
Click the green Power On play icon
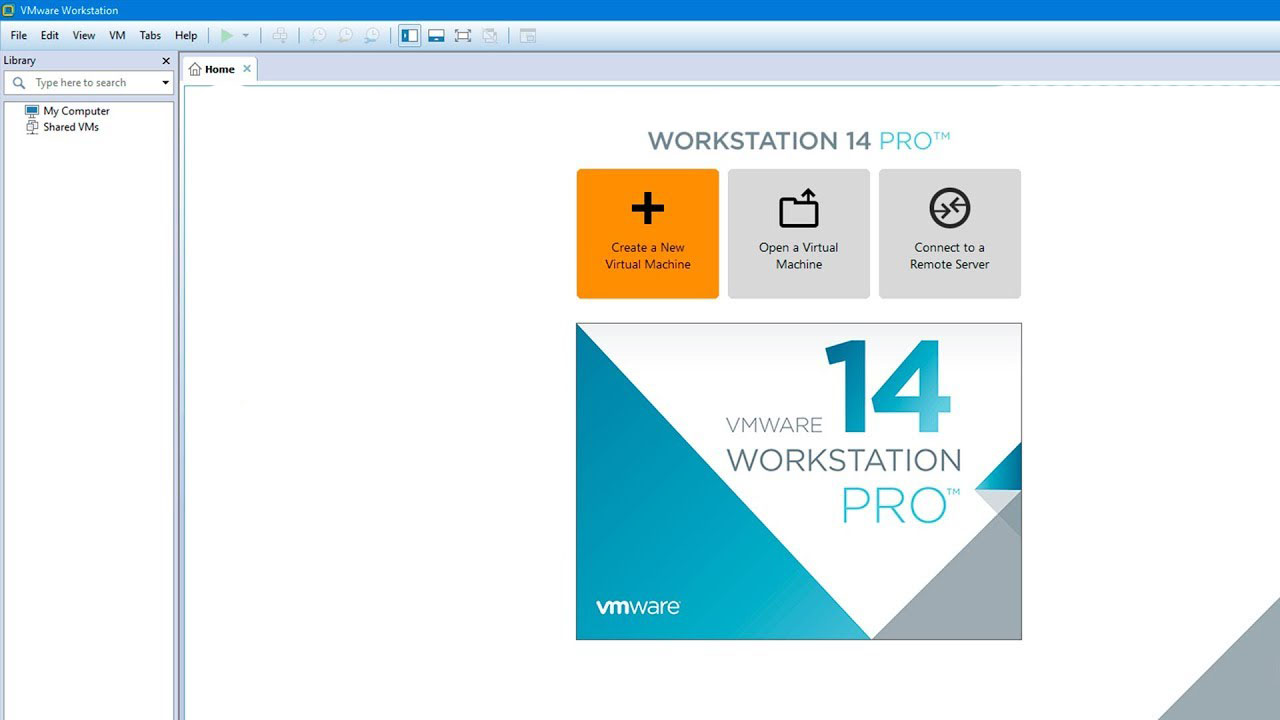(227, 35)
